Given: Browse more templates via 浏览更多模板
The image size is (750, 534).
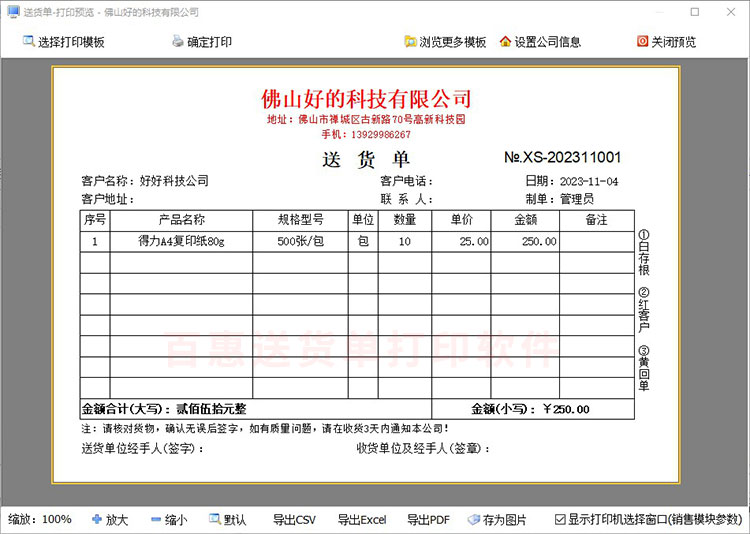Looking at the screenshot, I should coord(452,42).
